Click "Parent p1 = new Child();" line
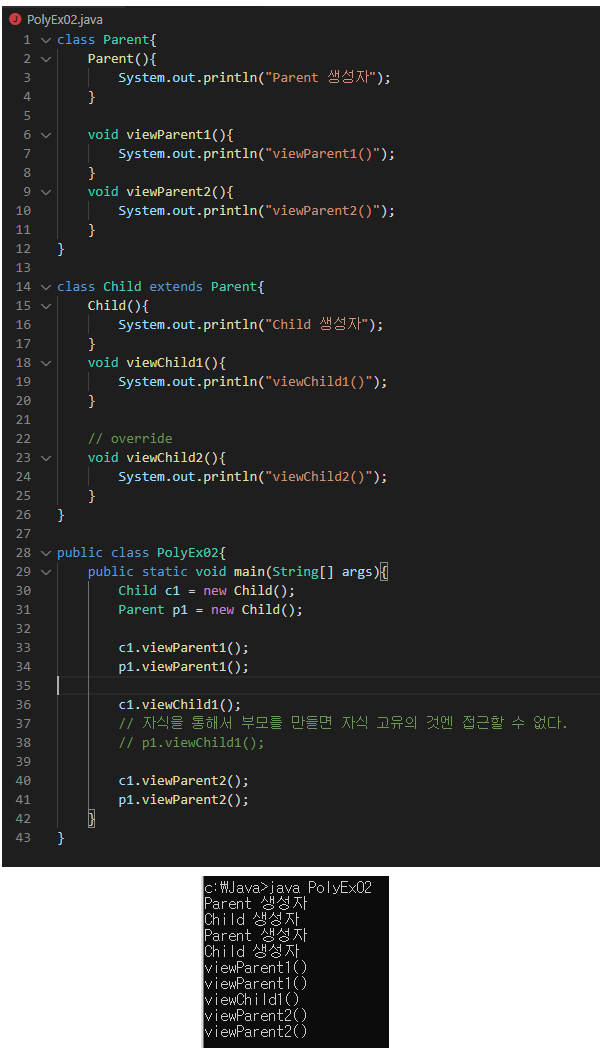 pos(210,609)
